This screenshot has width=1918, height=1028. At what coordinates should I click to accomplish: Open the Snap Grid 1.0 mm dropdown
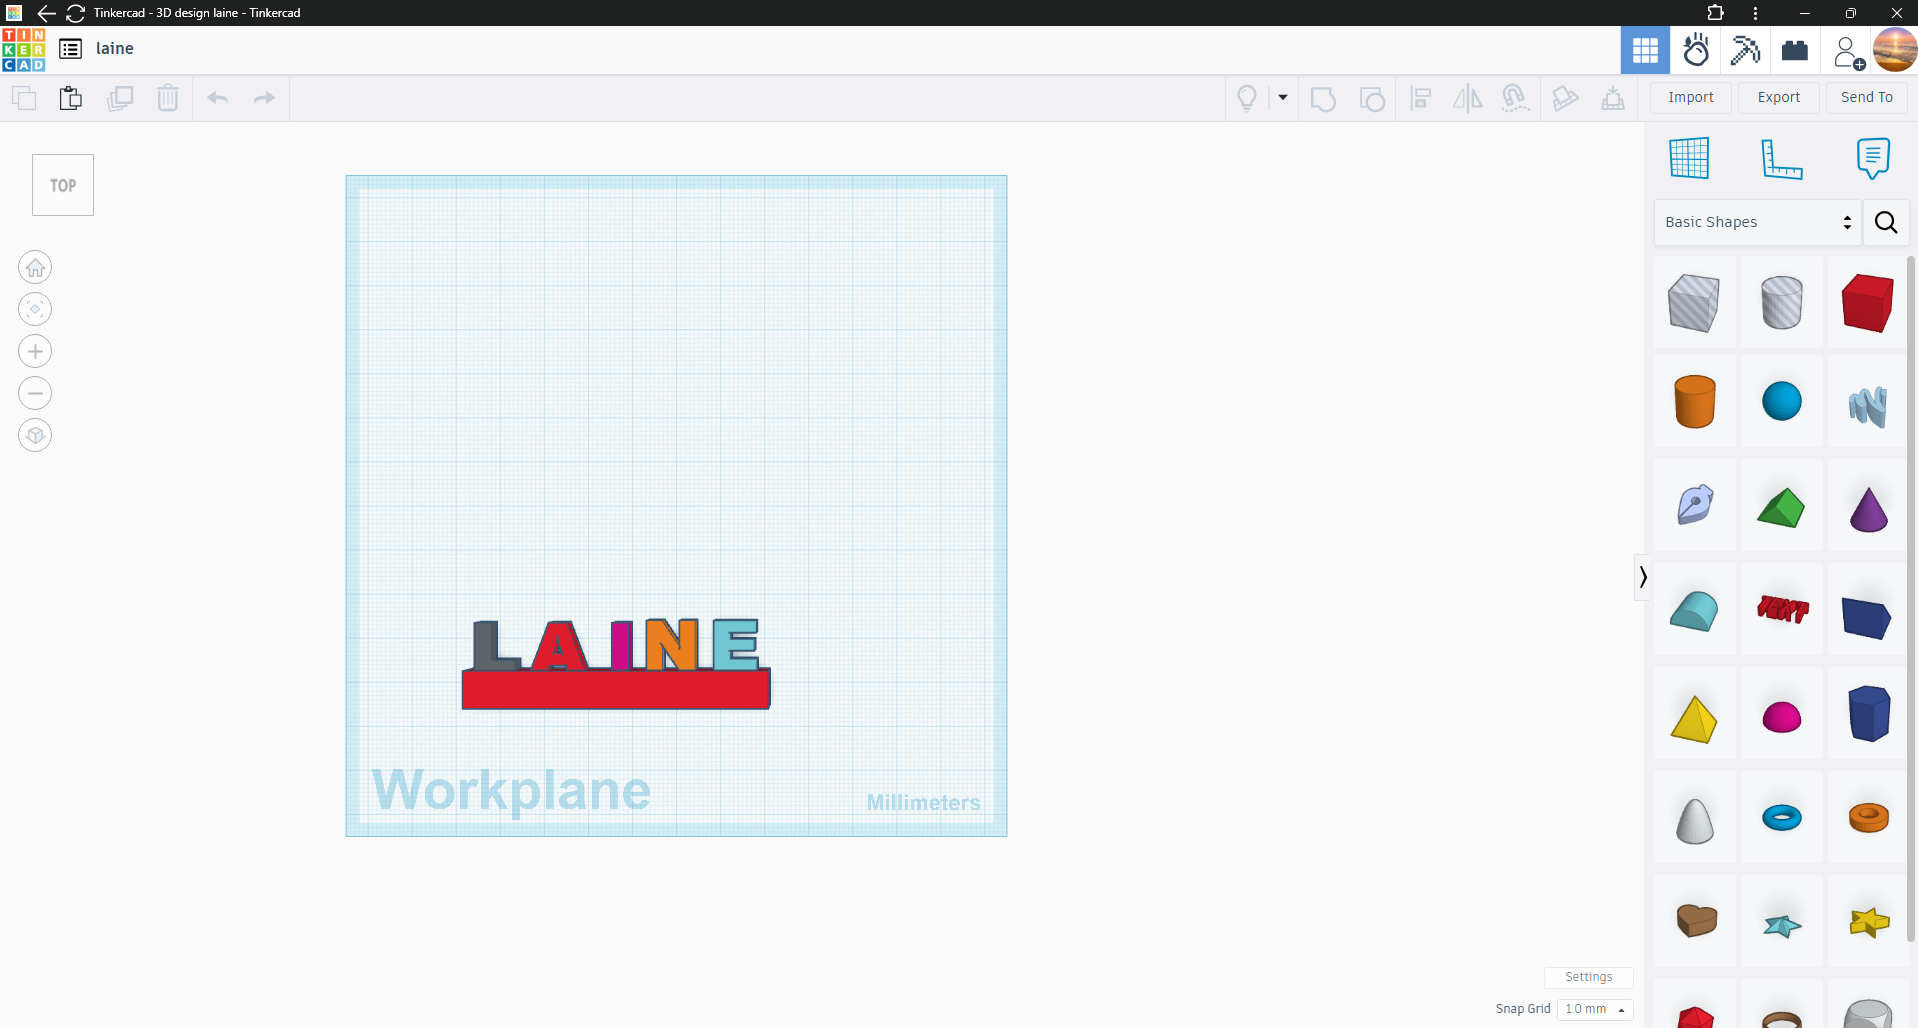click(1596, 1009)
